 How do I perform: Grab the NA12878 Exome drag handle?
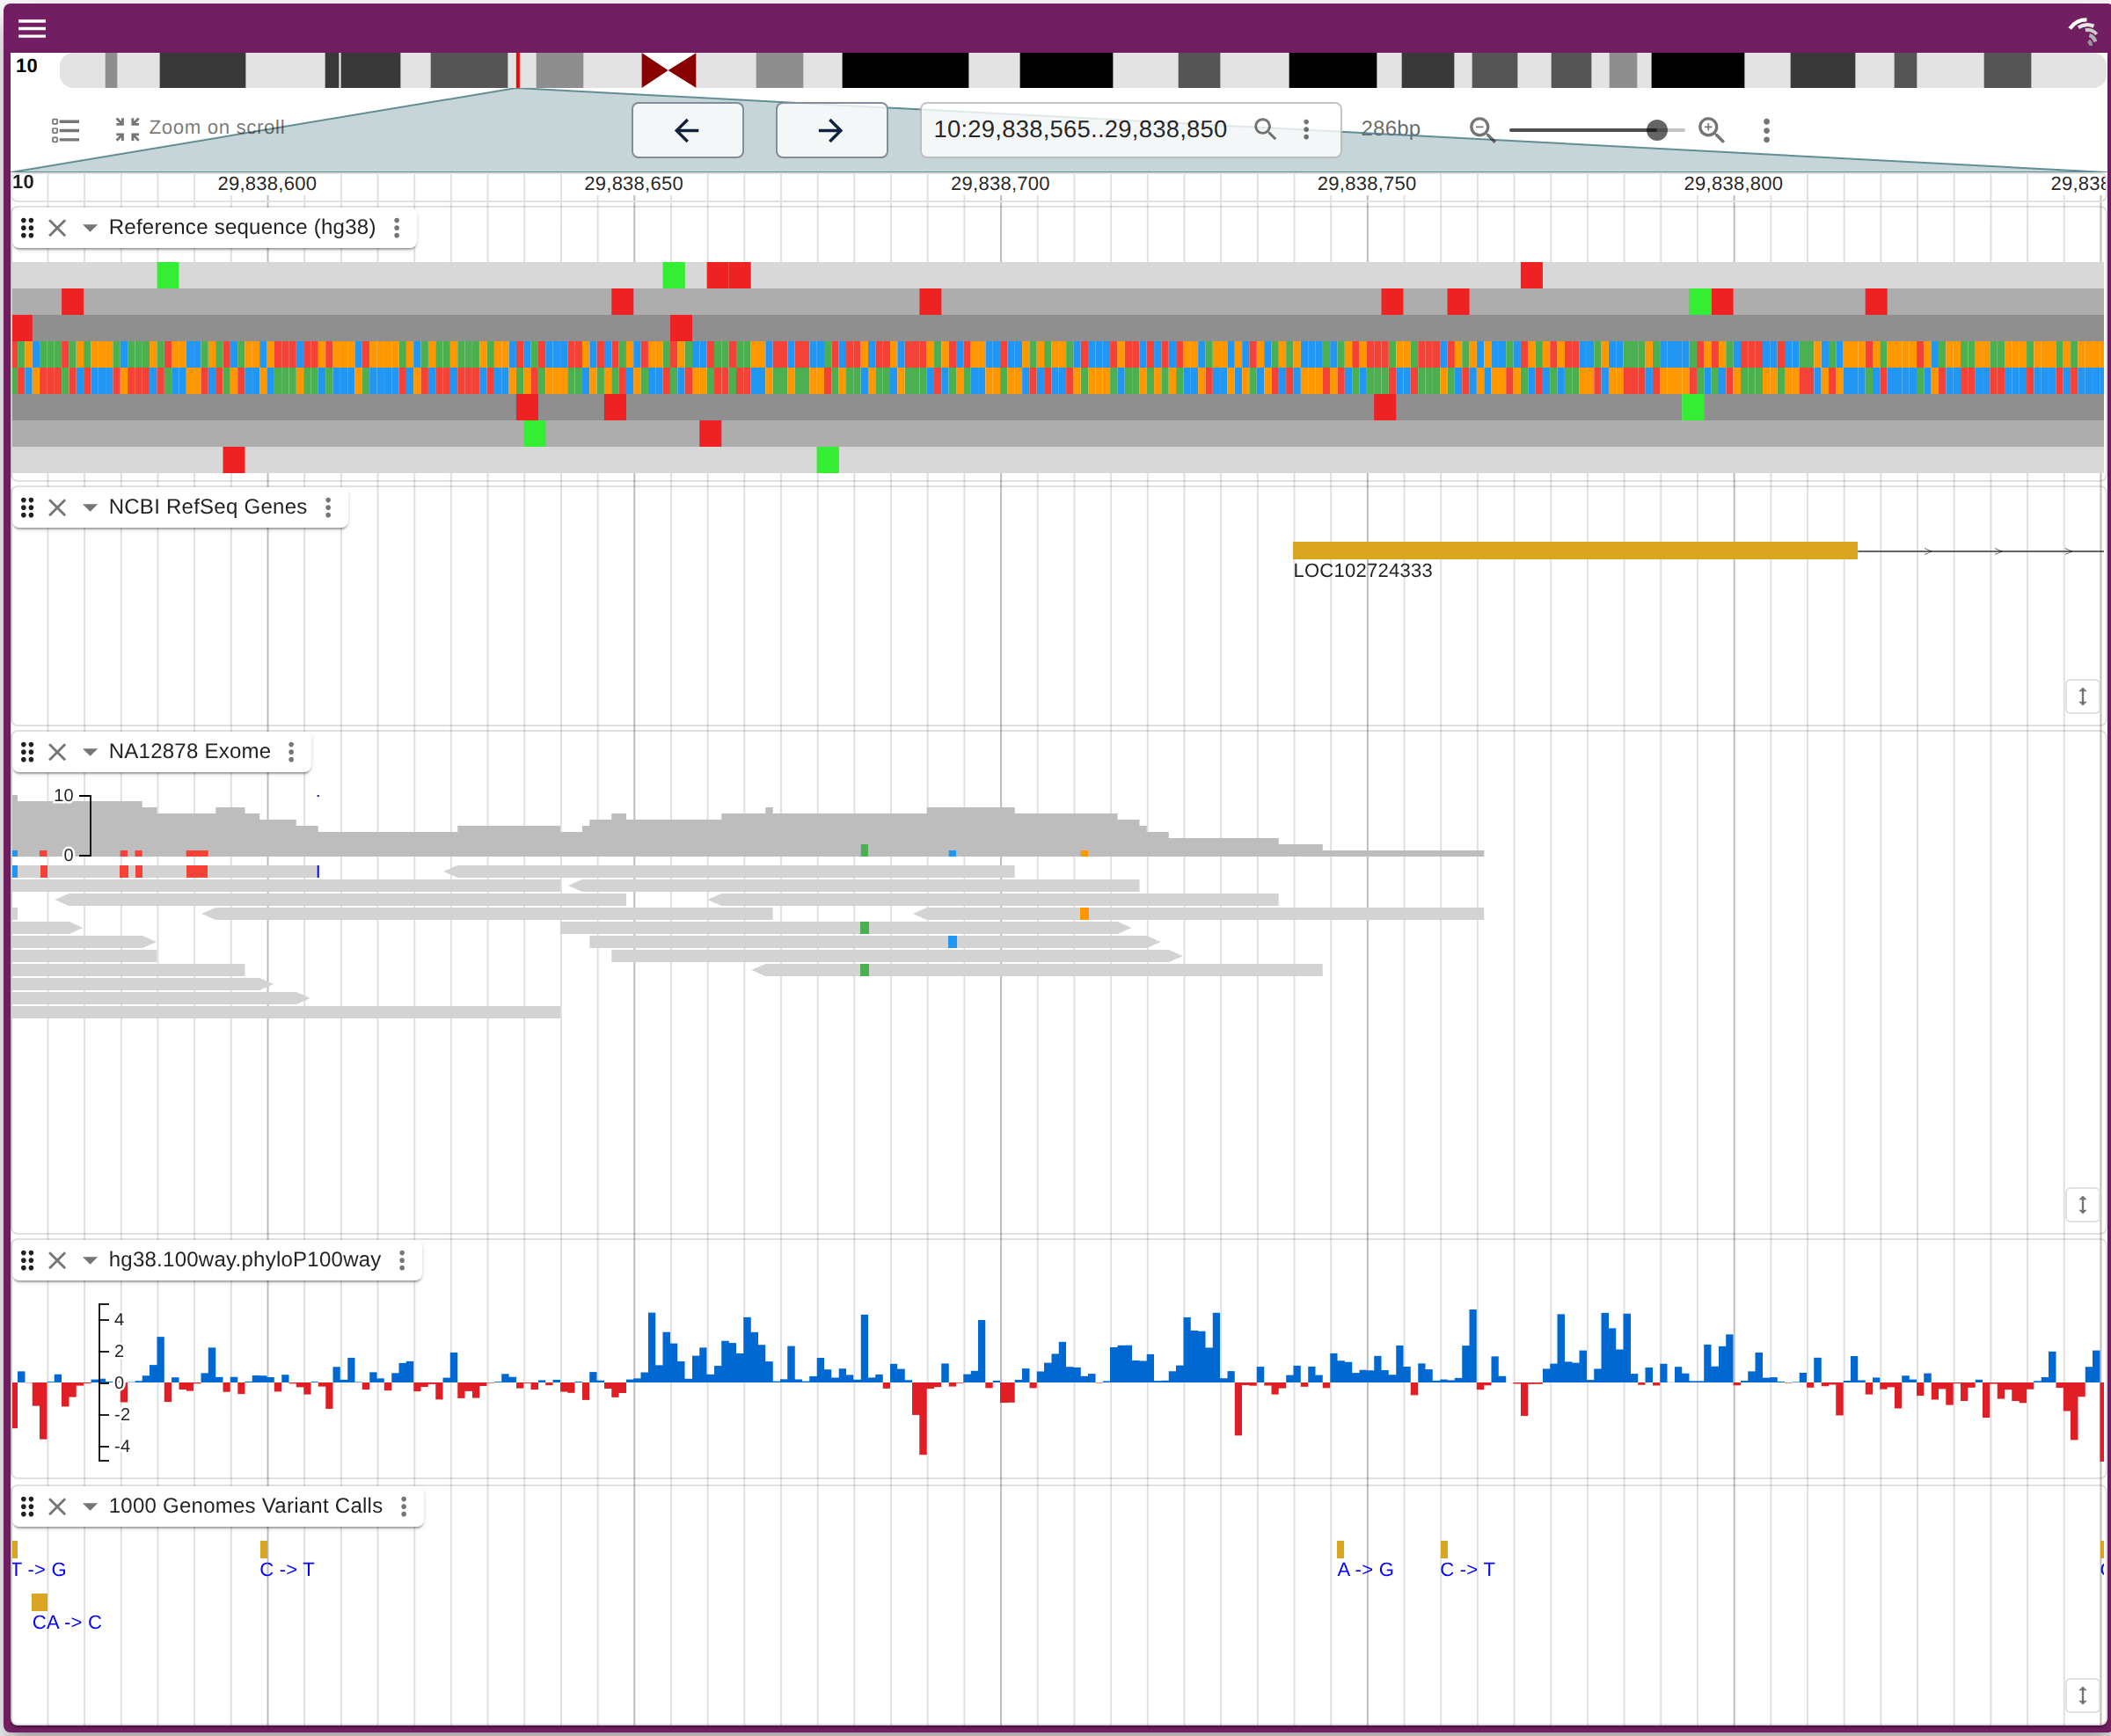[28, 752]
